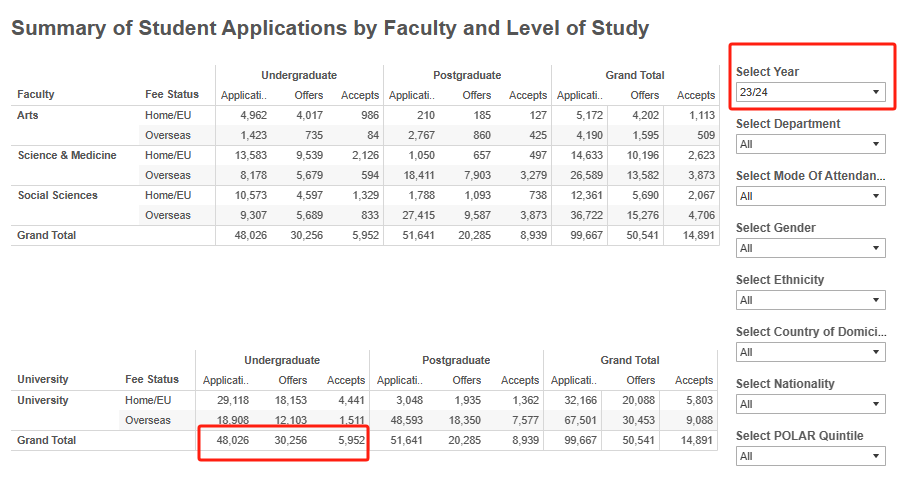Screen dimensions: 900x477
Task: Open the Select Ethnicity dropdown
Action: tap(810, 300)
